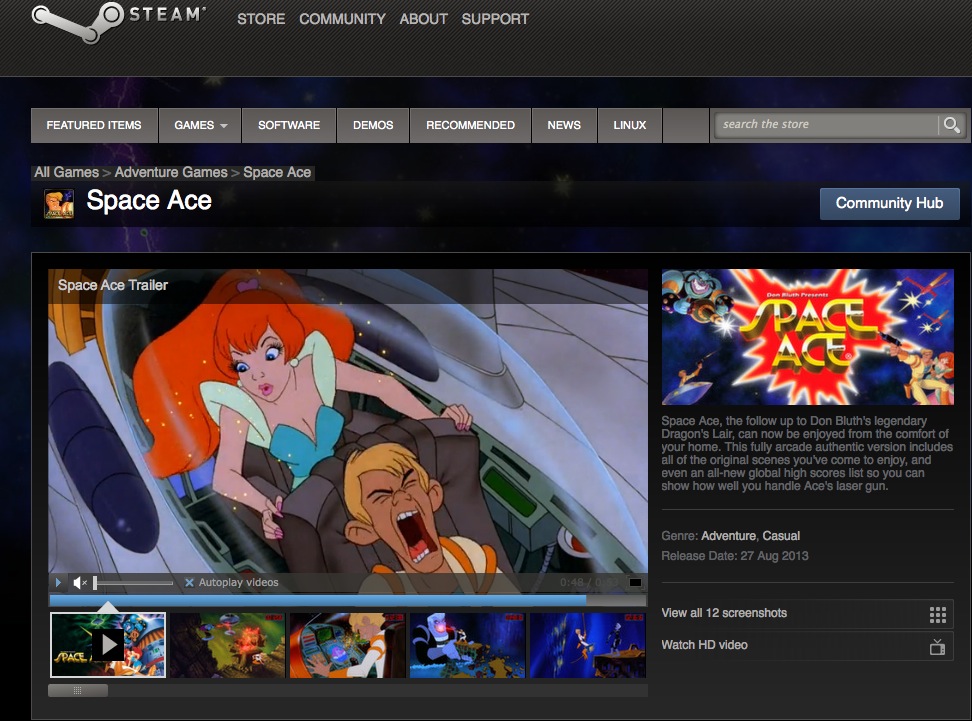Open the Recommended tab
The width and height of the screenshot is (972, 721).
(471, 125)
